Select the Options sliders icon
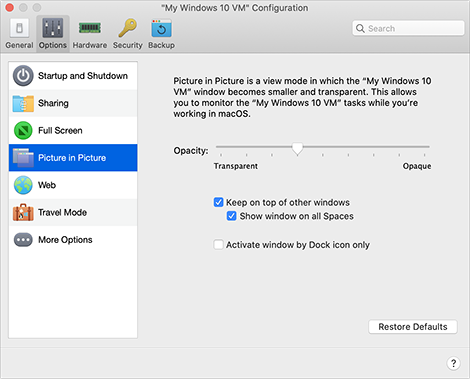 [53, 28]
